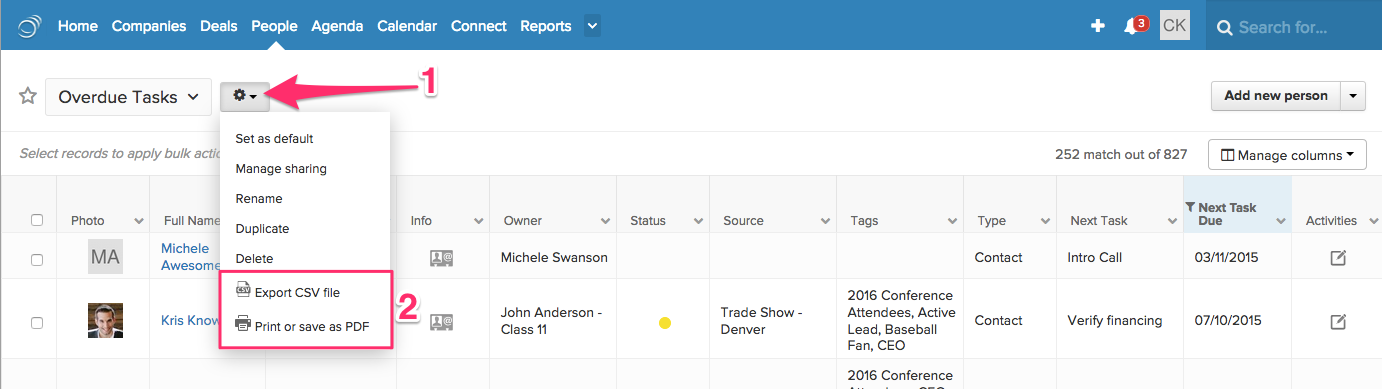
Task: Open the Agenda tab
Action: pyautogui.click(x=337, y=26)
